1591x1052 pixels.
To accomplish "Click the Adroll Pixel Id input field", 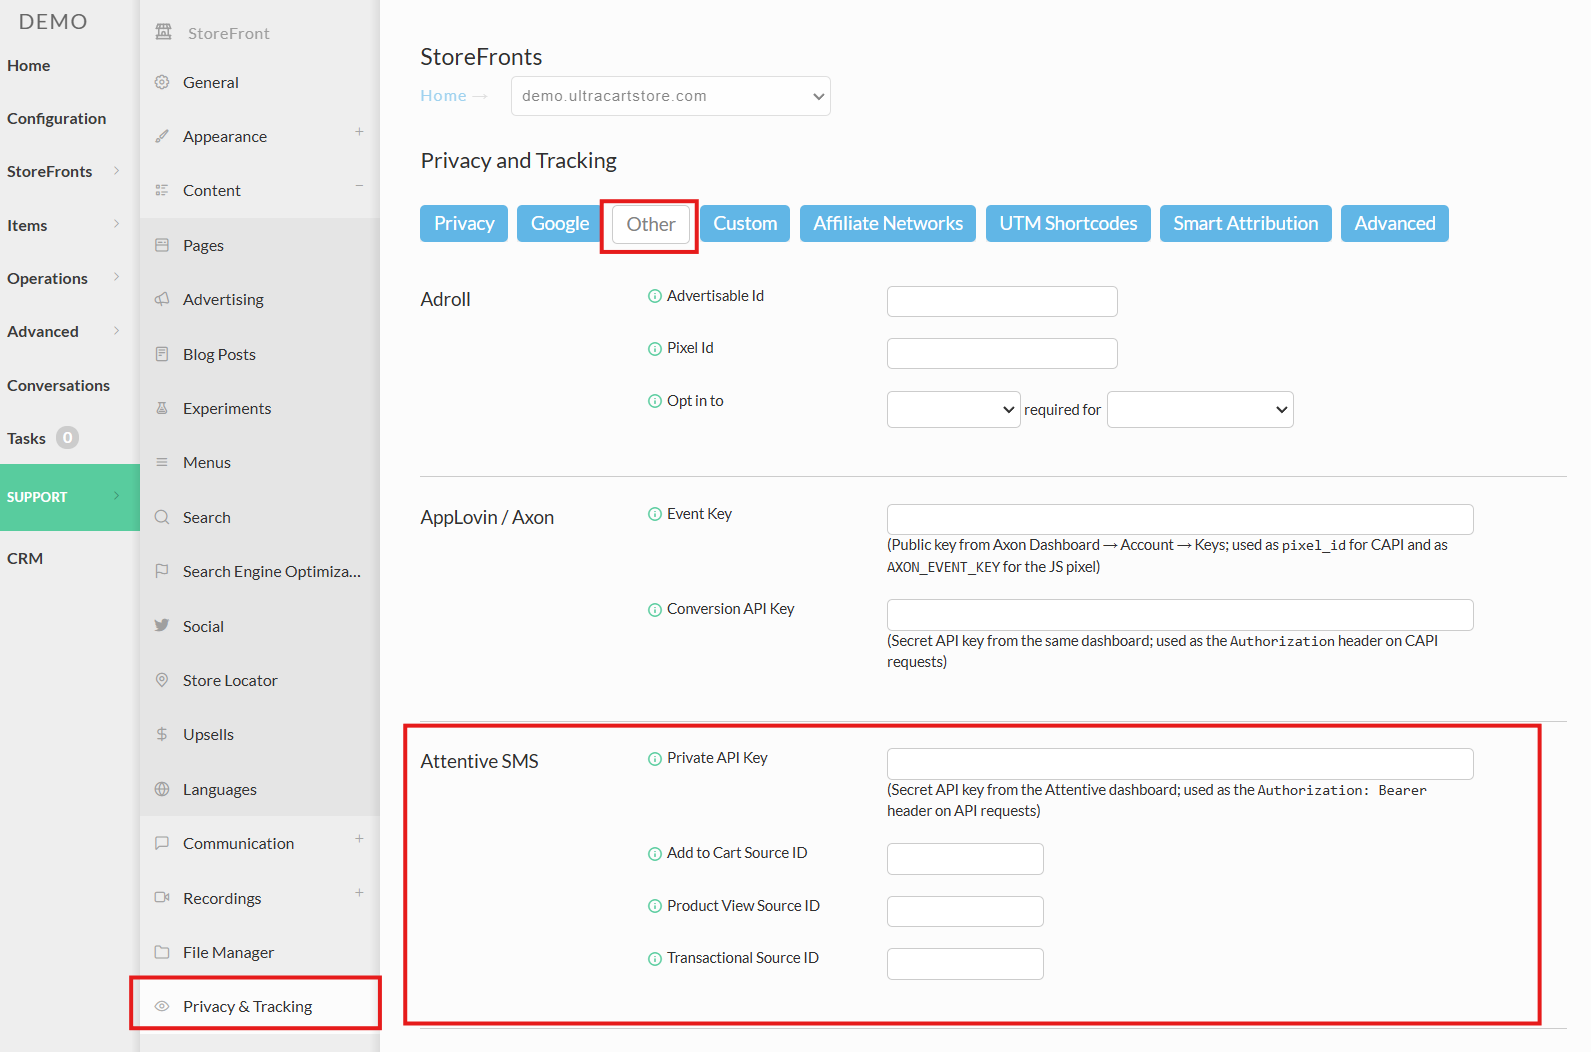I will [x=1002, y=353].
